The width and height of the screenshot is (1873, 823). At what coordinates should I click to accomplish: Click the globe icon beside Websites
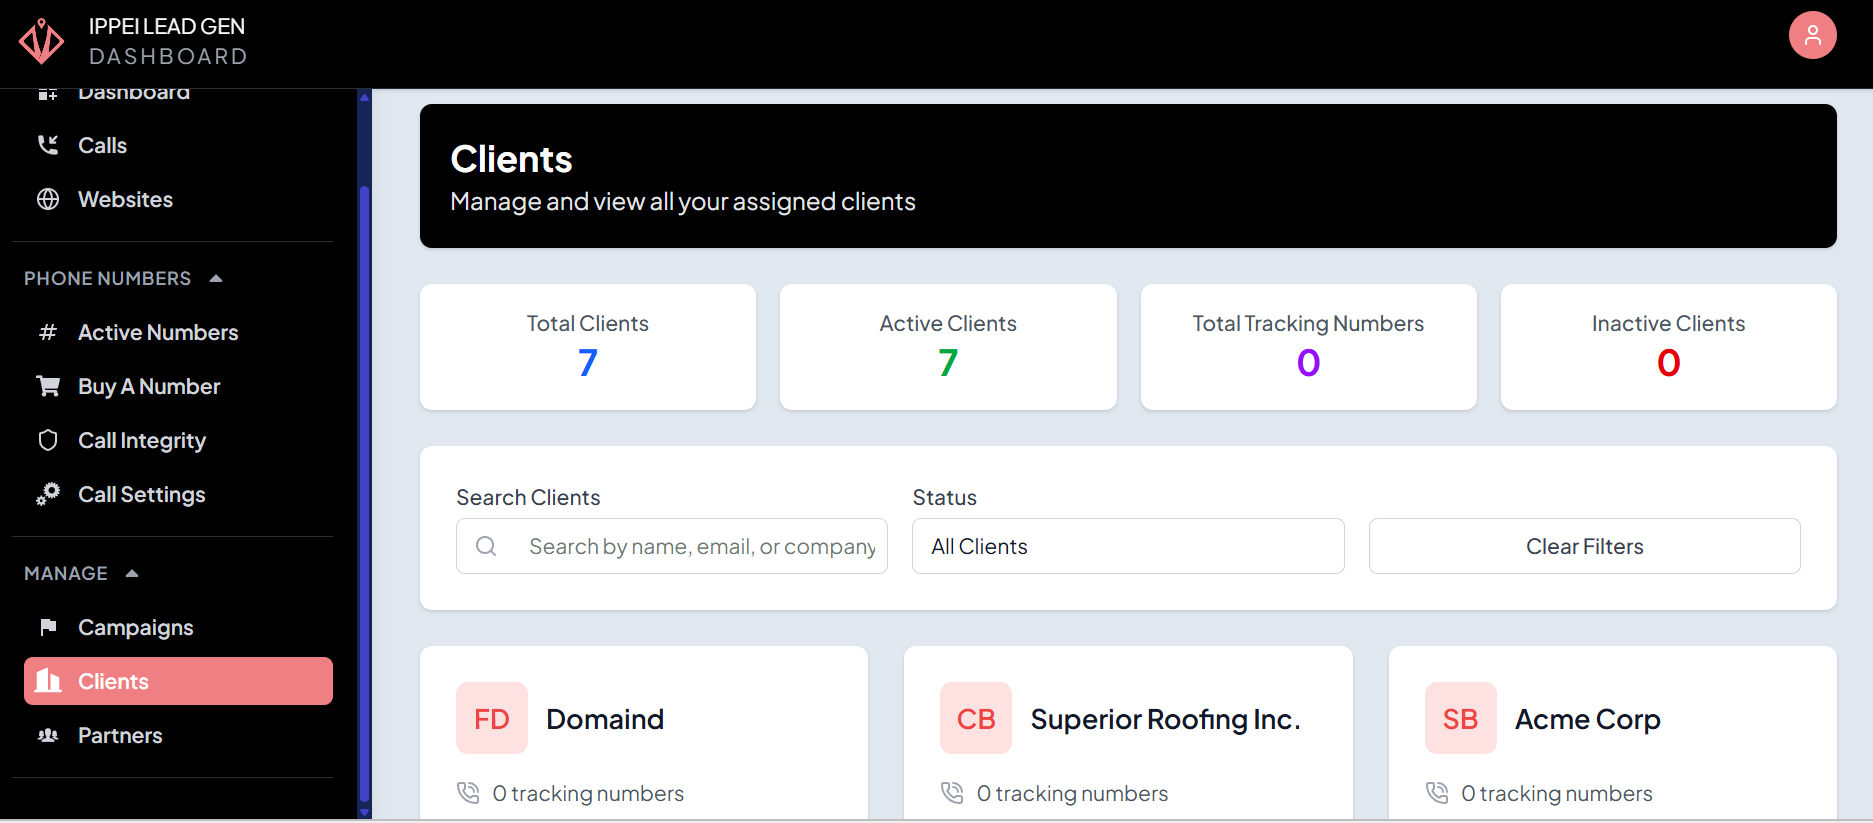pyautogui.click(x=47, y=199)
